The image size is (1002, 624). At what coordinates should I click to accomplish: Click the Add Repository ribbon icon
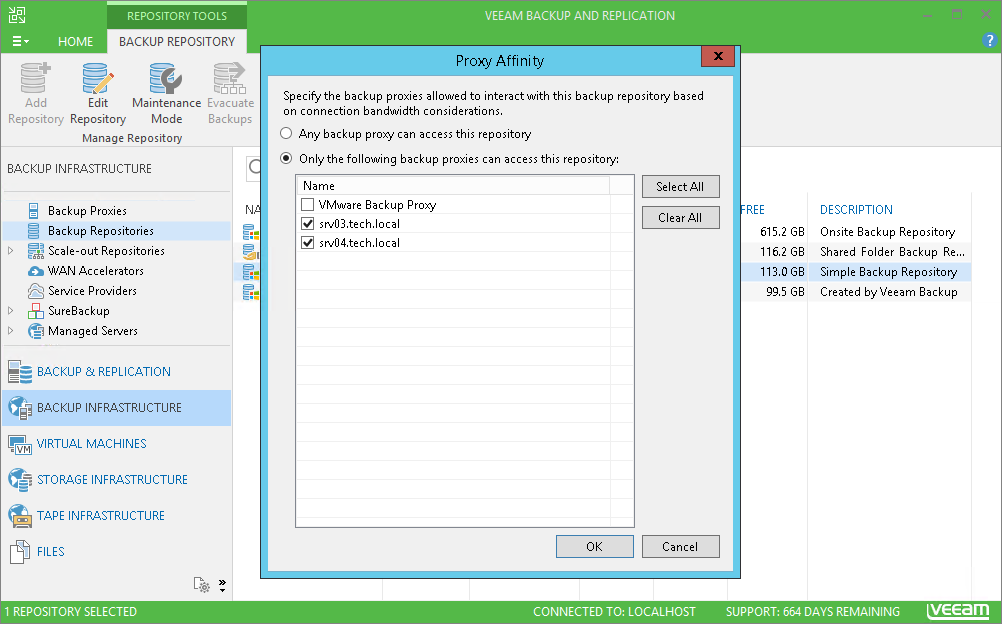(x=35, y=78)
